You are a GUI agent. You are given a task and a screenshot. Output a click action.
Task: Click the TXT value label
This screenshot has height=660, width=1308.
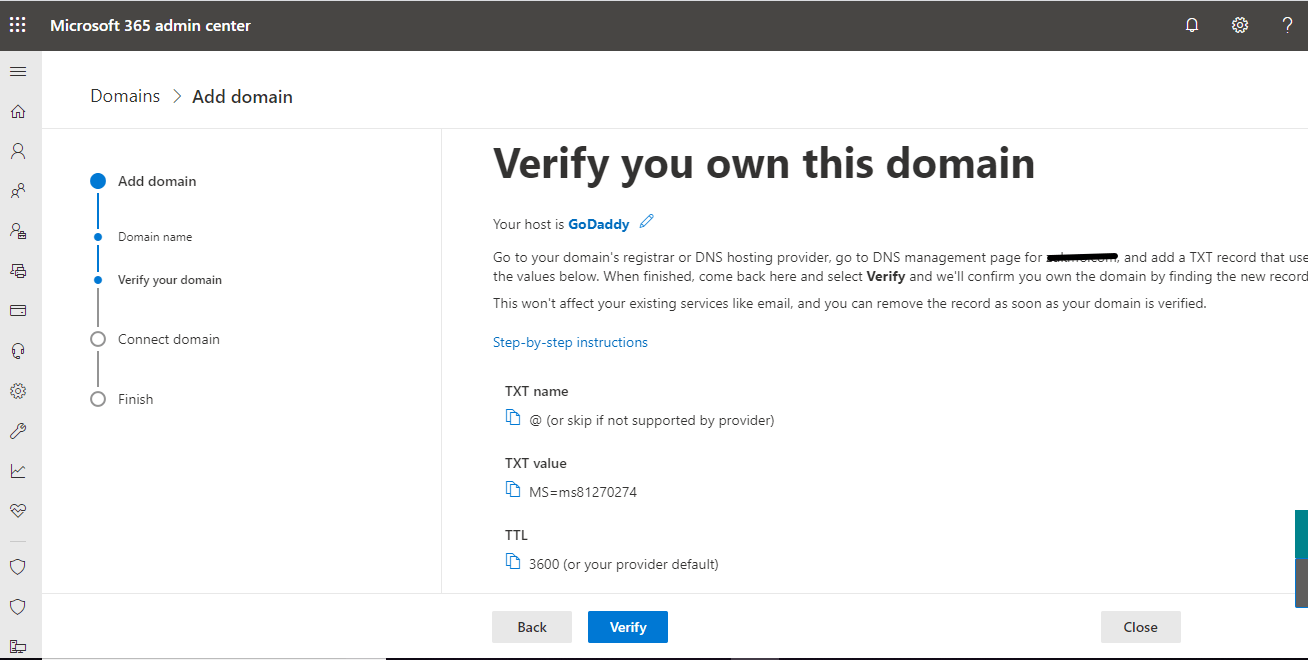[x=536, y=463]
